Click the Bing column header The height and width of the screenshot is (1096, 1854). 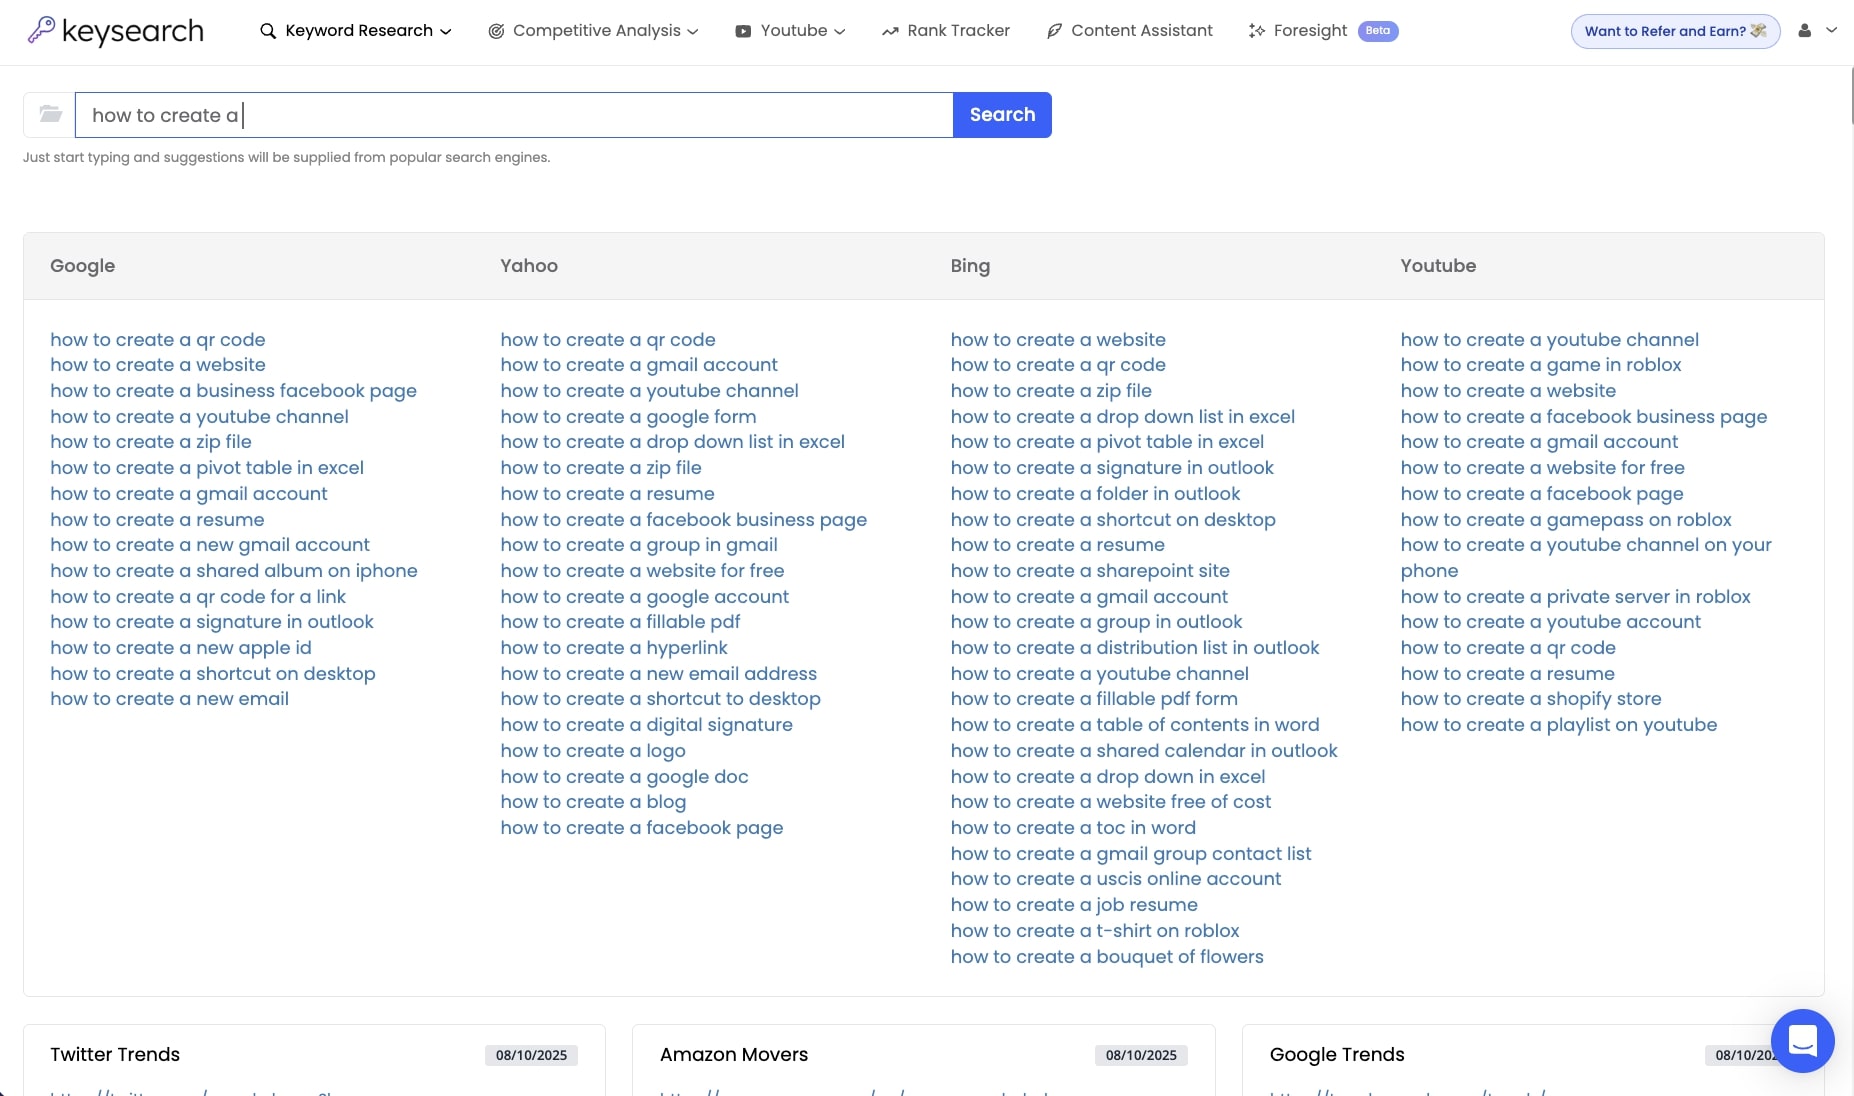pos(970,266)
